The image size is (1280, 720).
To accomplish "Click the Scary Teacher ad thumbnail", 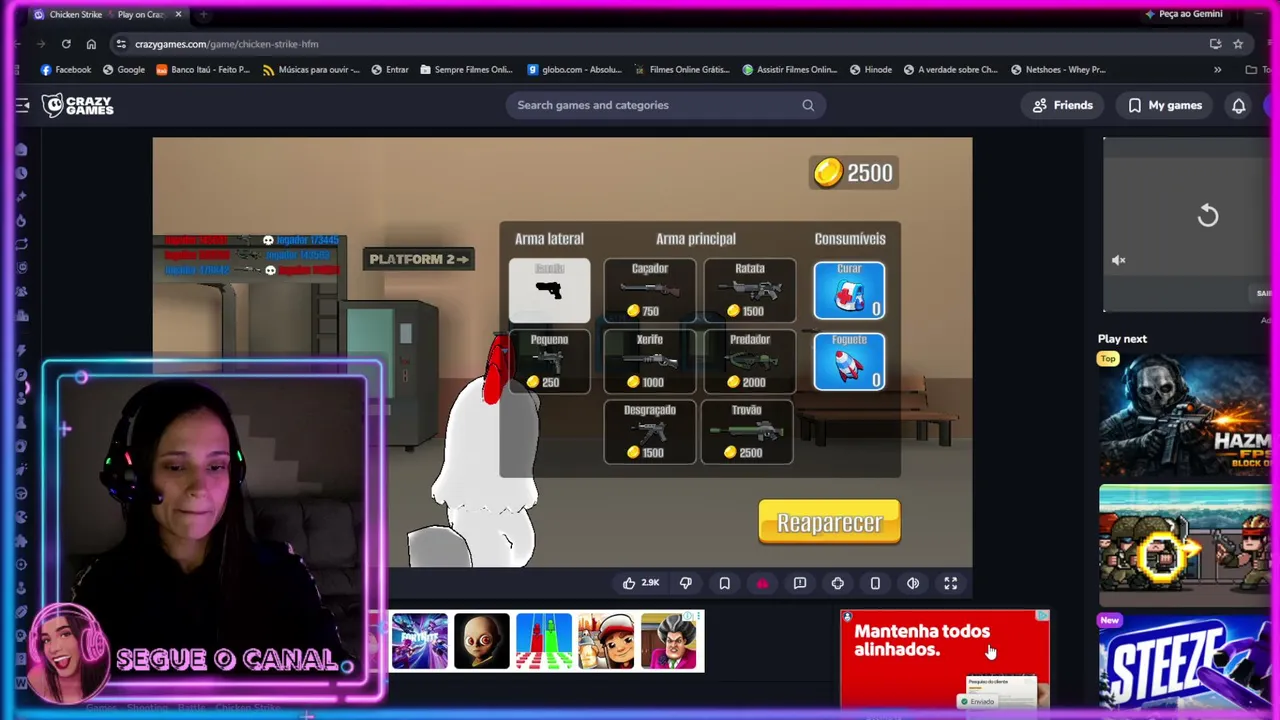I will coord(670,641).
